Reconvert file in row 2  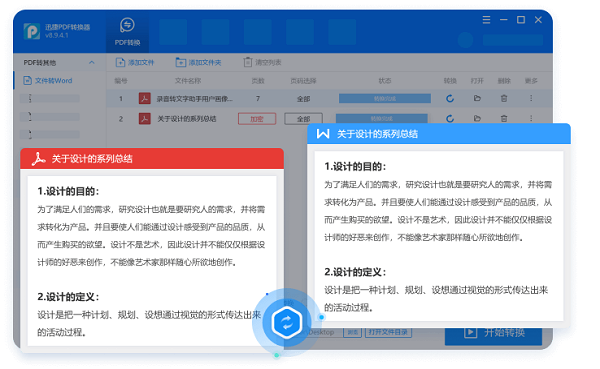coord(450,118)
